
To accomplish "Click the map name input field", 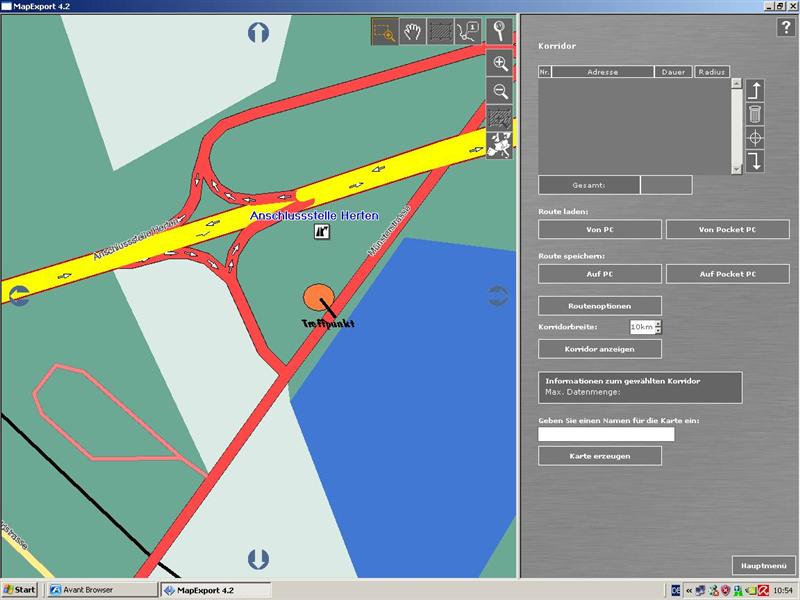I will 606,434.
